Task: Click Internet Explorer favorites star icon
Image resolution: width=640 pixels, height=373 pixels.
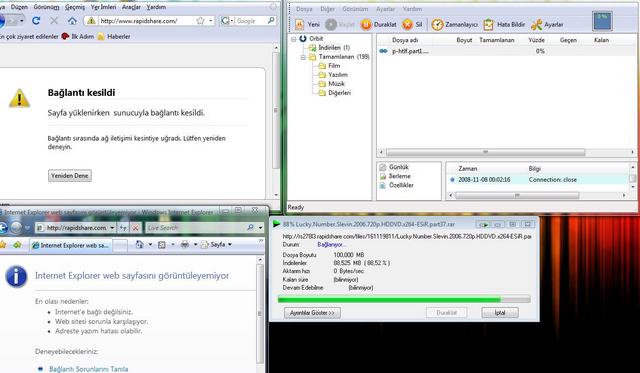Action: tap(3, 244)
